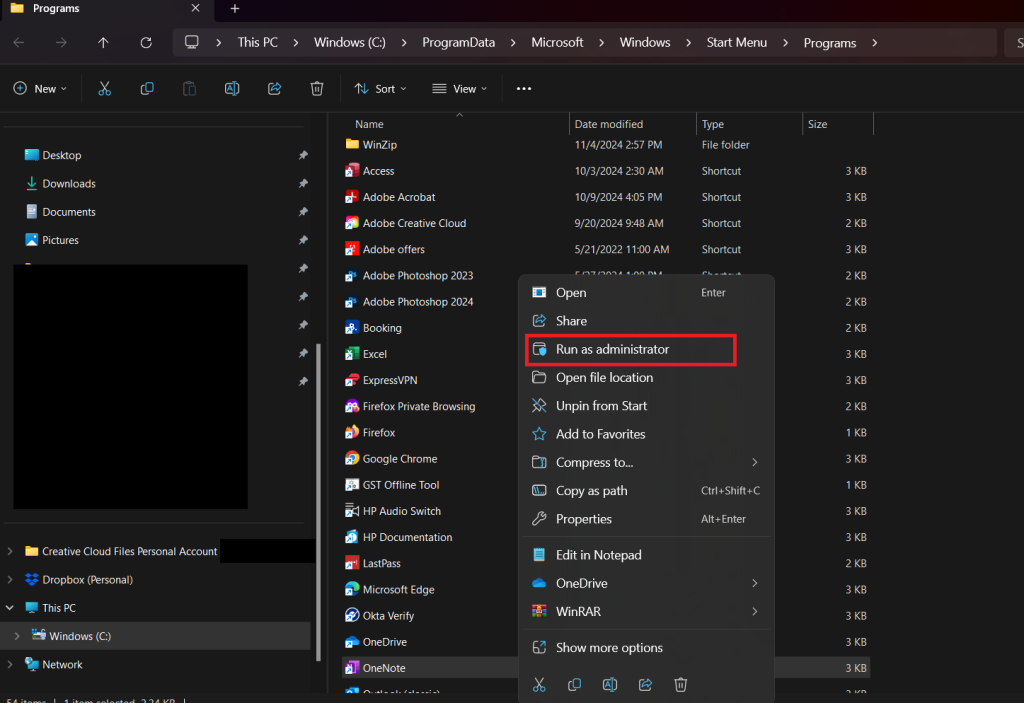Copy OneNote using the toolbar copy icon

(x=147, y=88)
